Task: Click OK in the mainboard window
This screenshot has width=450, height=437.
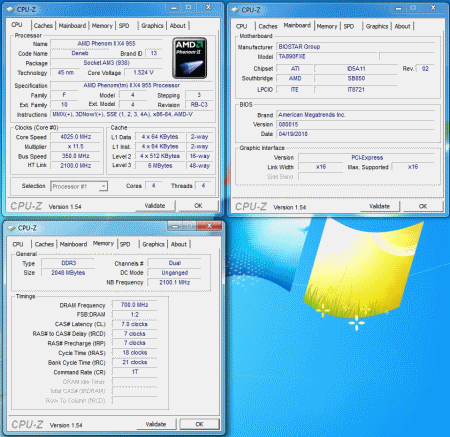Action: (423, 206)
